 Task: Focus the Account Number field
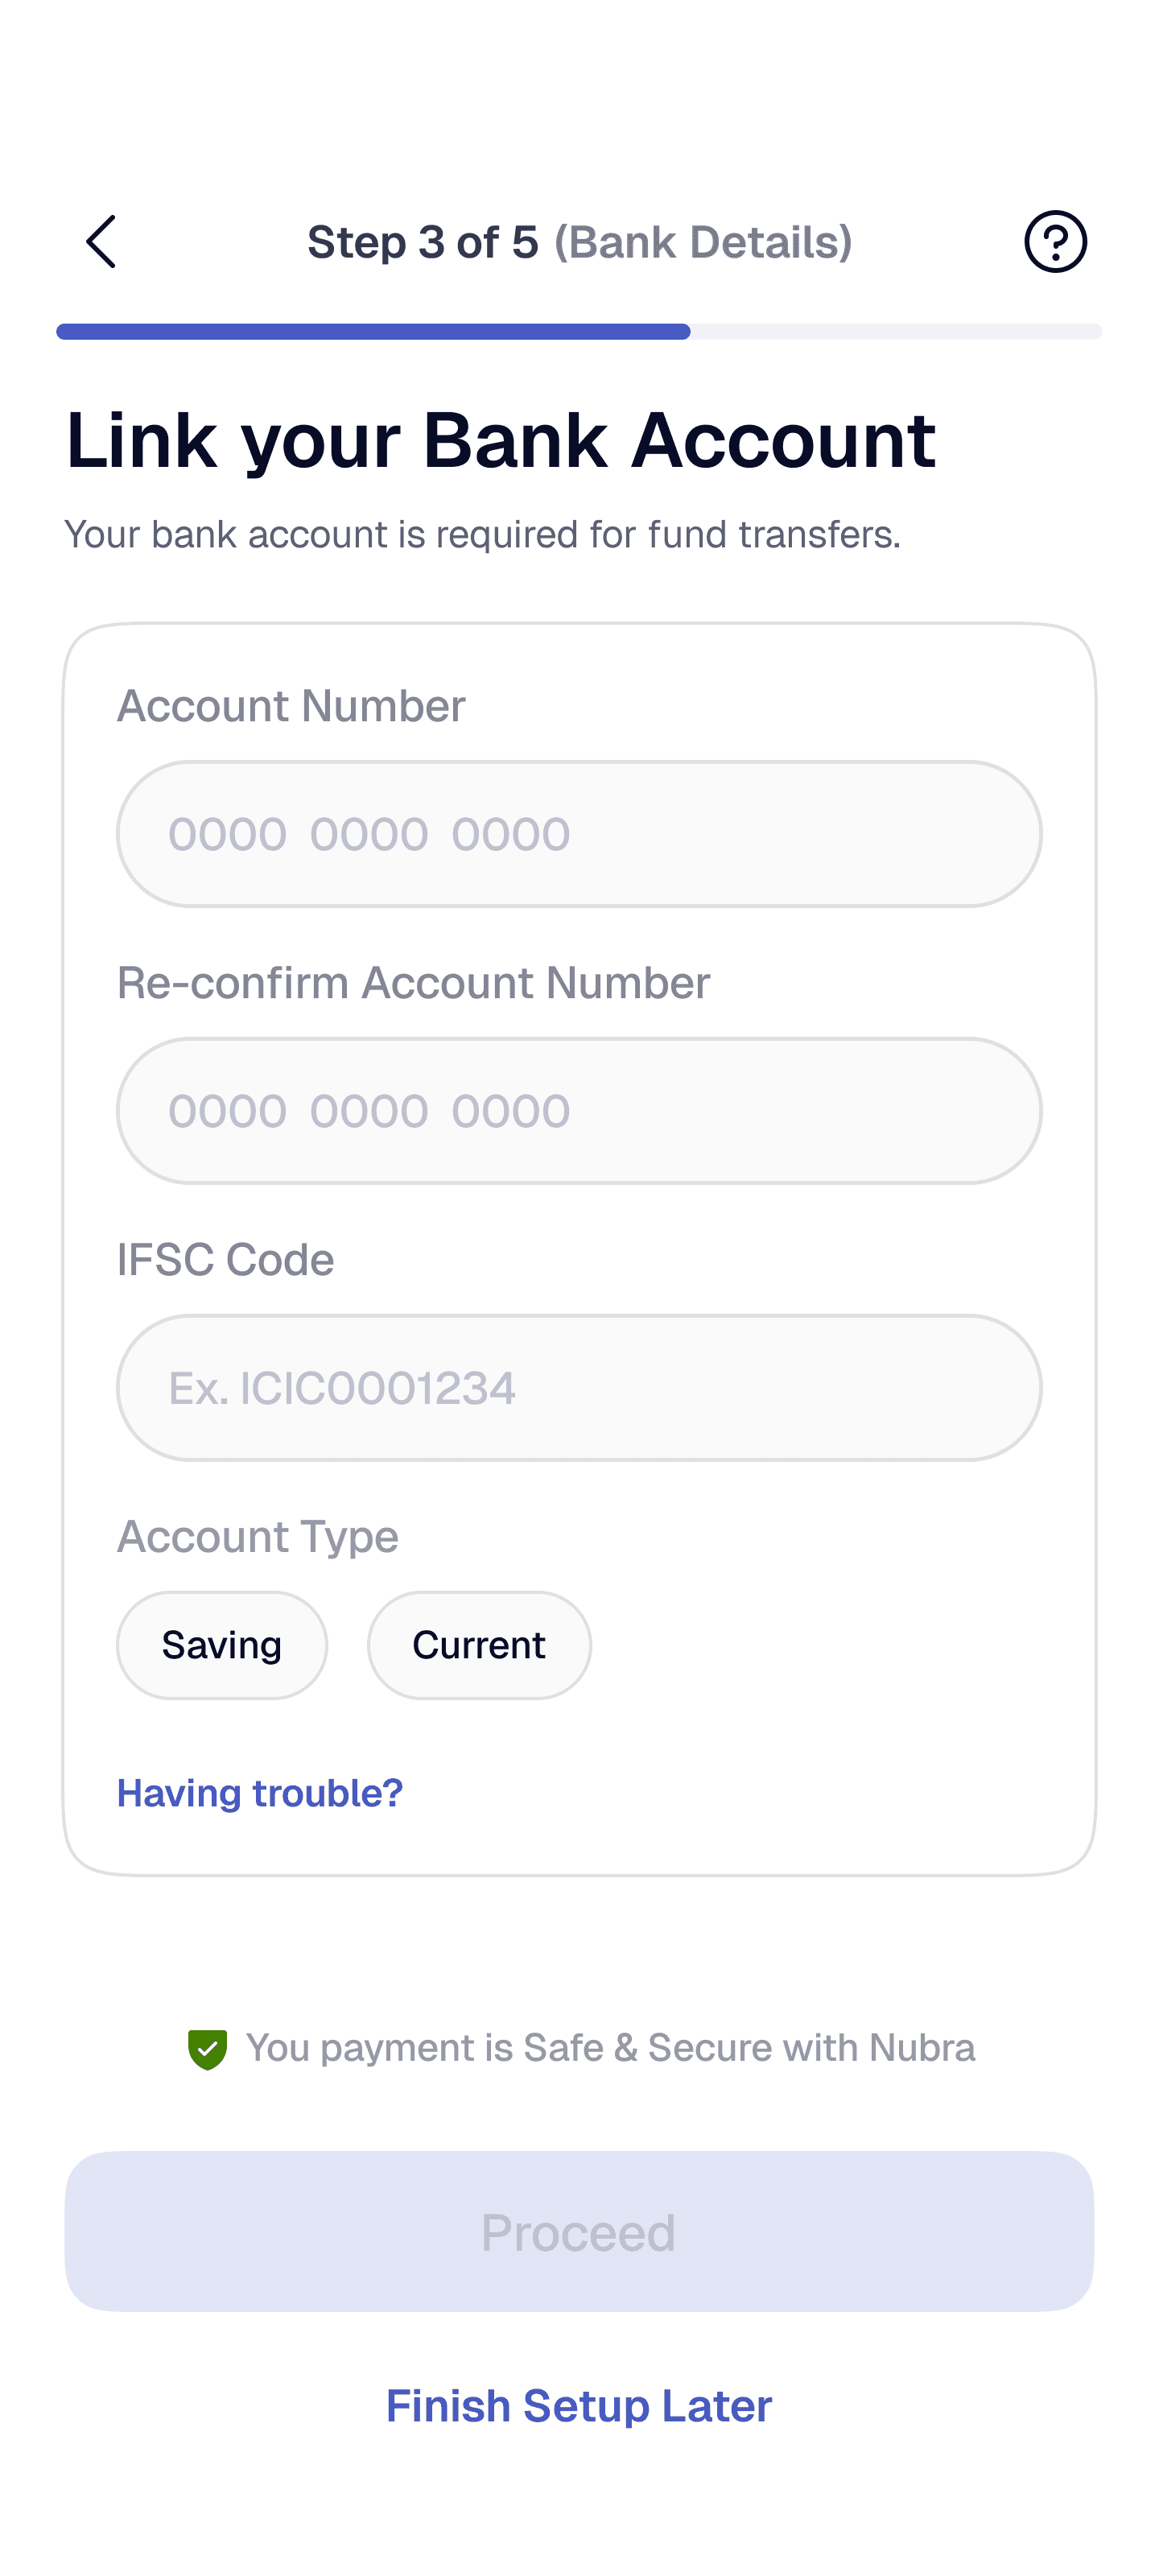pos(579,834)
